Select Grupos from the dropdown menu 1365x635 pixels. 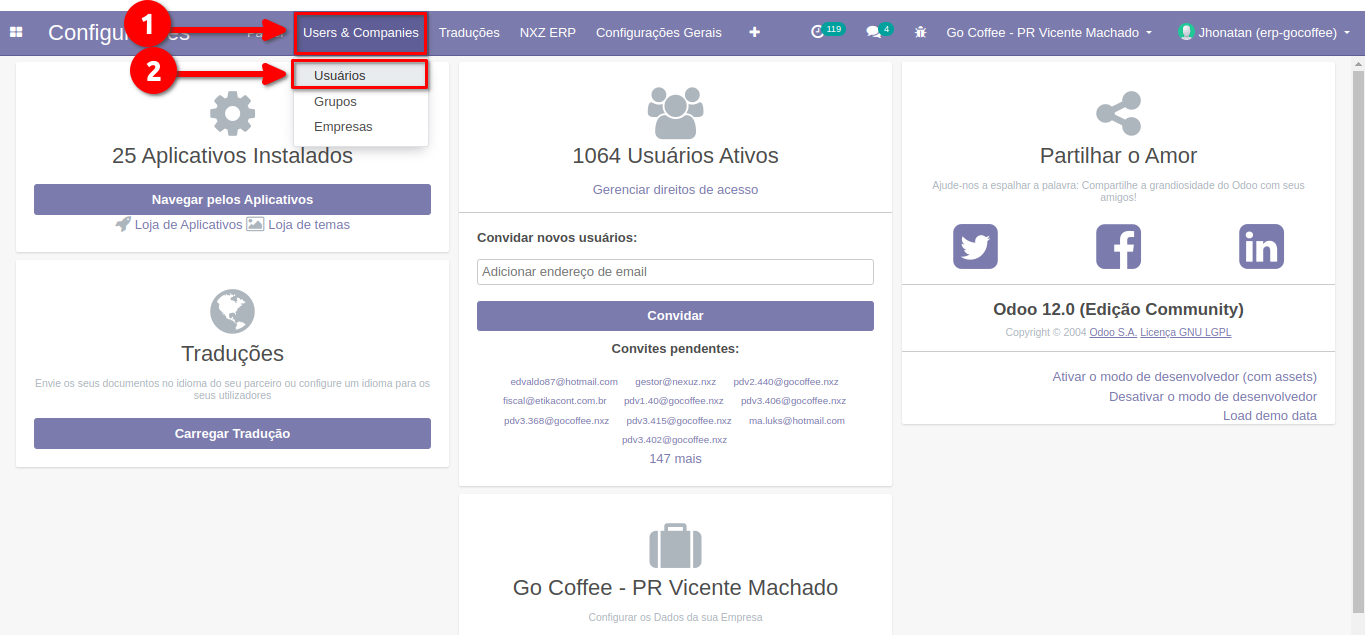[335, 102]
